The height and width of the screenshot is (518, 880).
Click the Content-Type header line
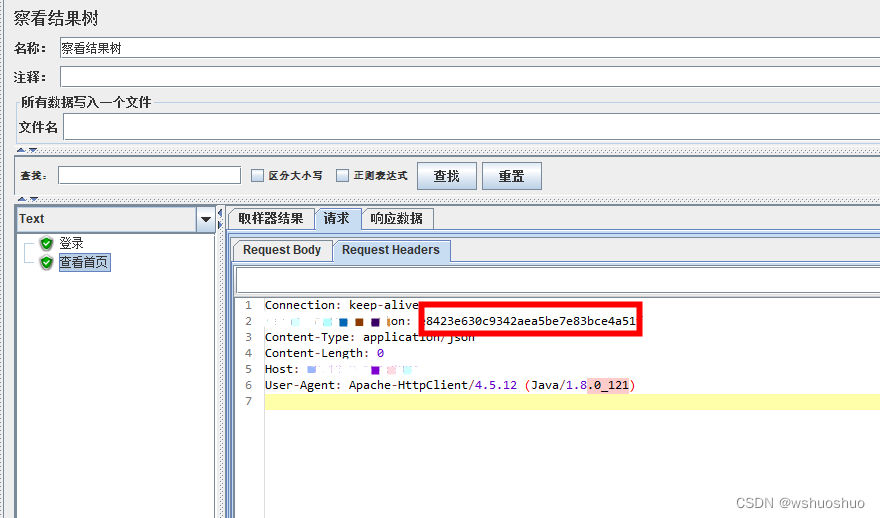pyautogui.click(x=369, y=337)
